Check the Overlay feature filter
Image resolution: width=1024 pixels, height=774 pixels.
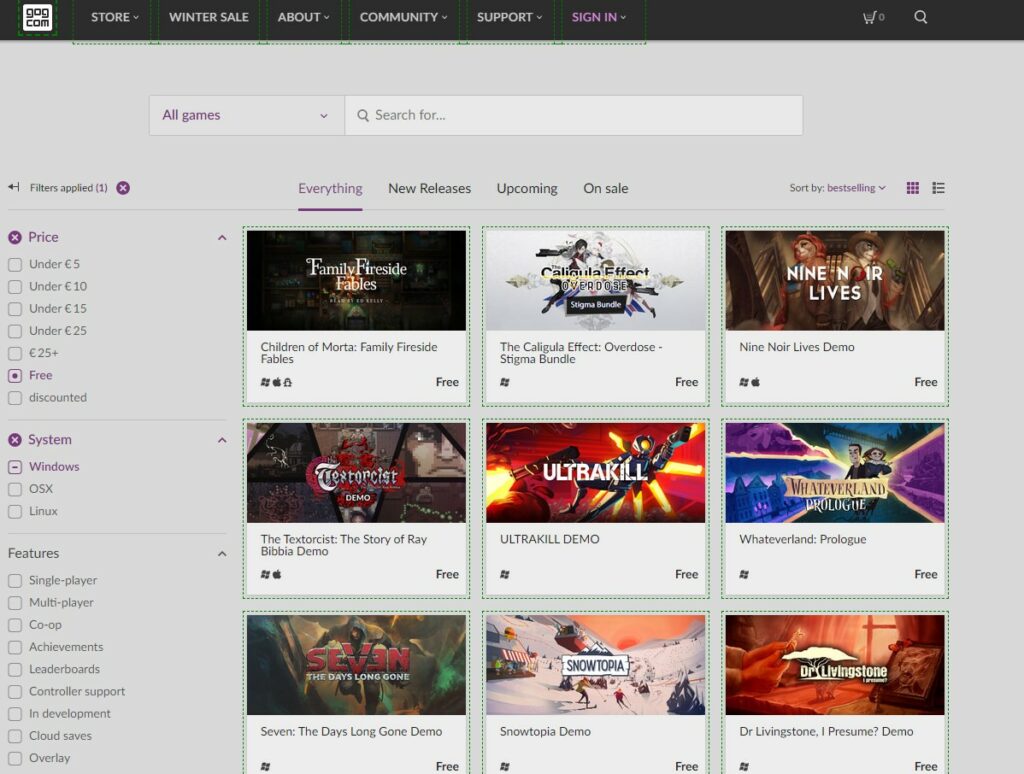click(x=15, y=758)
